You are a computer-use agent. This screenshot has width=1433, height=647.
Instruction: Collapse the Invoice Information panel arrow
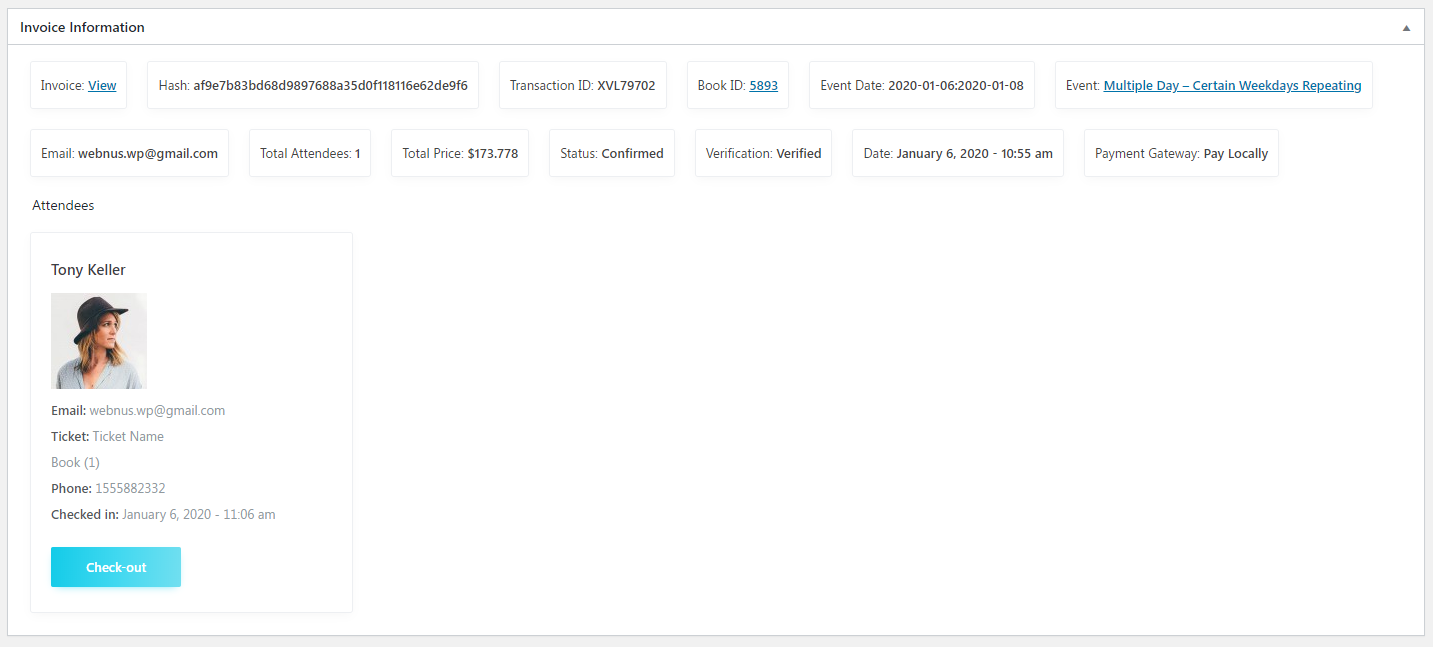[1406, 28]
